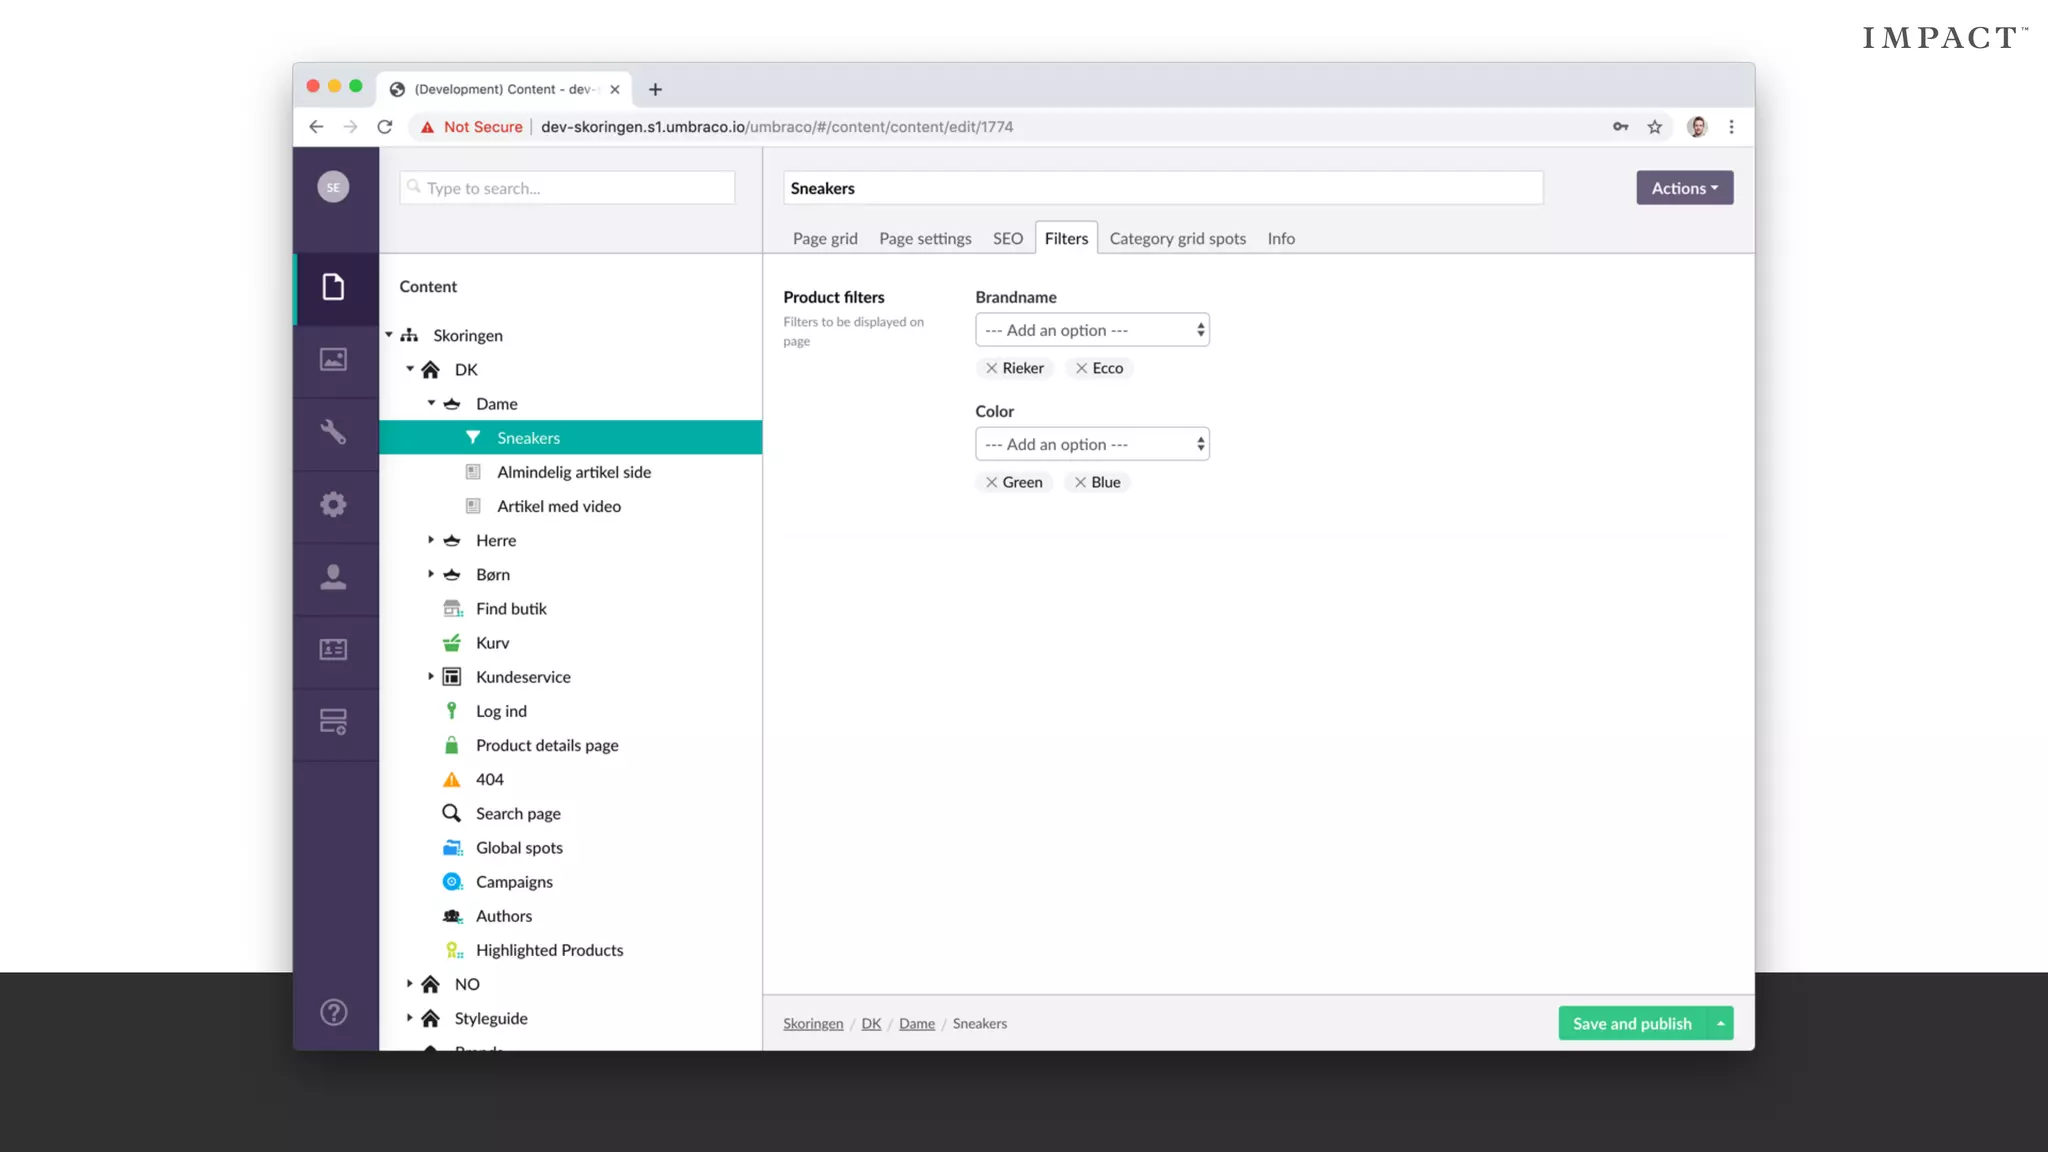Image resolution: width=2048 pixels, height=1152 pixels.
Task: Remove the Blue color tag
Action: click(1080, 482)
